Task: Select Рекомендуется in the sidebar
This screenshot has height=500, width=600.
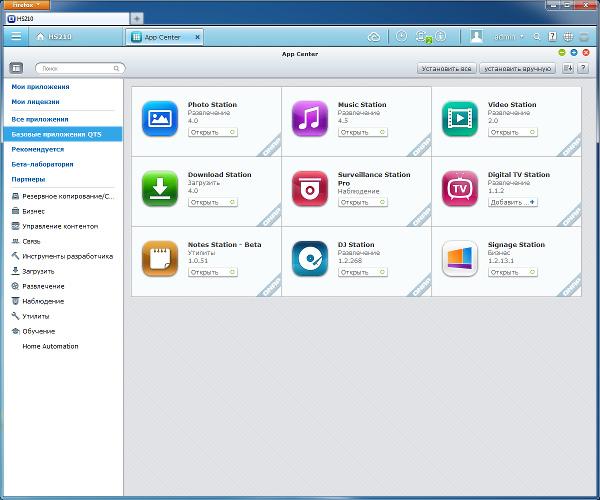Action: coord(38,149)
